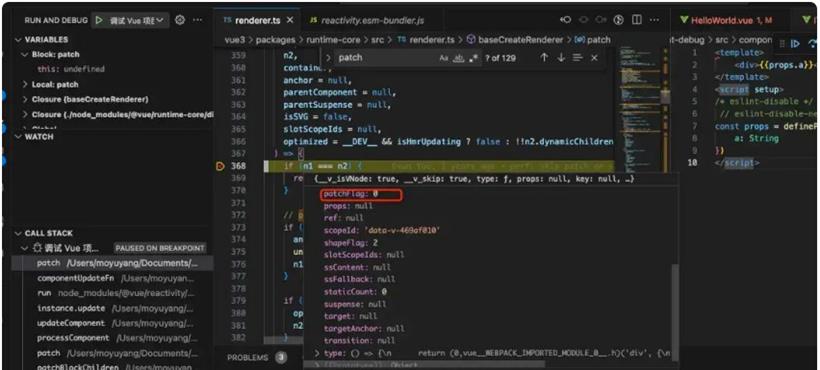This screenshot has width=820, height=370.
Task: Toggle Find in Selection icon
Action: coord(577,57)
